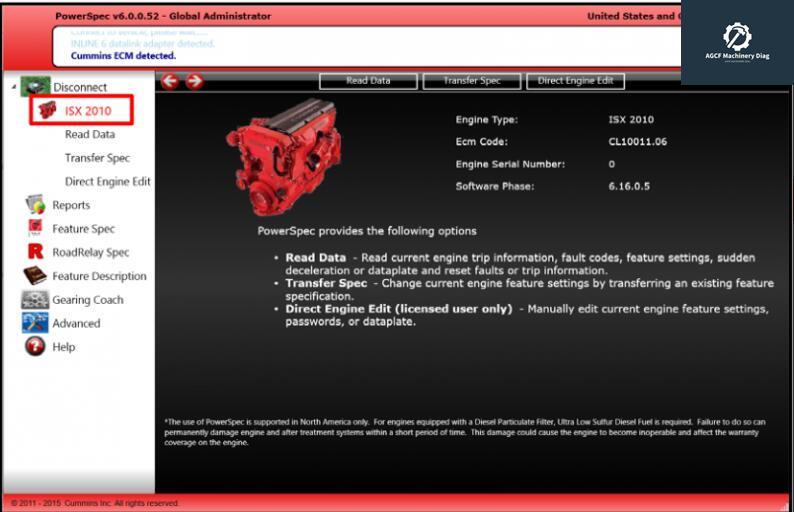Click the Advanced tools icon

(x=35, y=323)
